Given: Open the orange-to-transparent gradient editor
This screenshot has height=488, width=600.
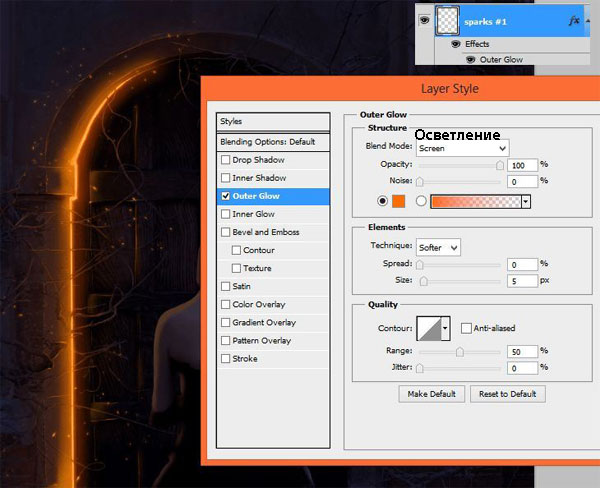Looking at the screenshot, I should coord(476,201).
